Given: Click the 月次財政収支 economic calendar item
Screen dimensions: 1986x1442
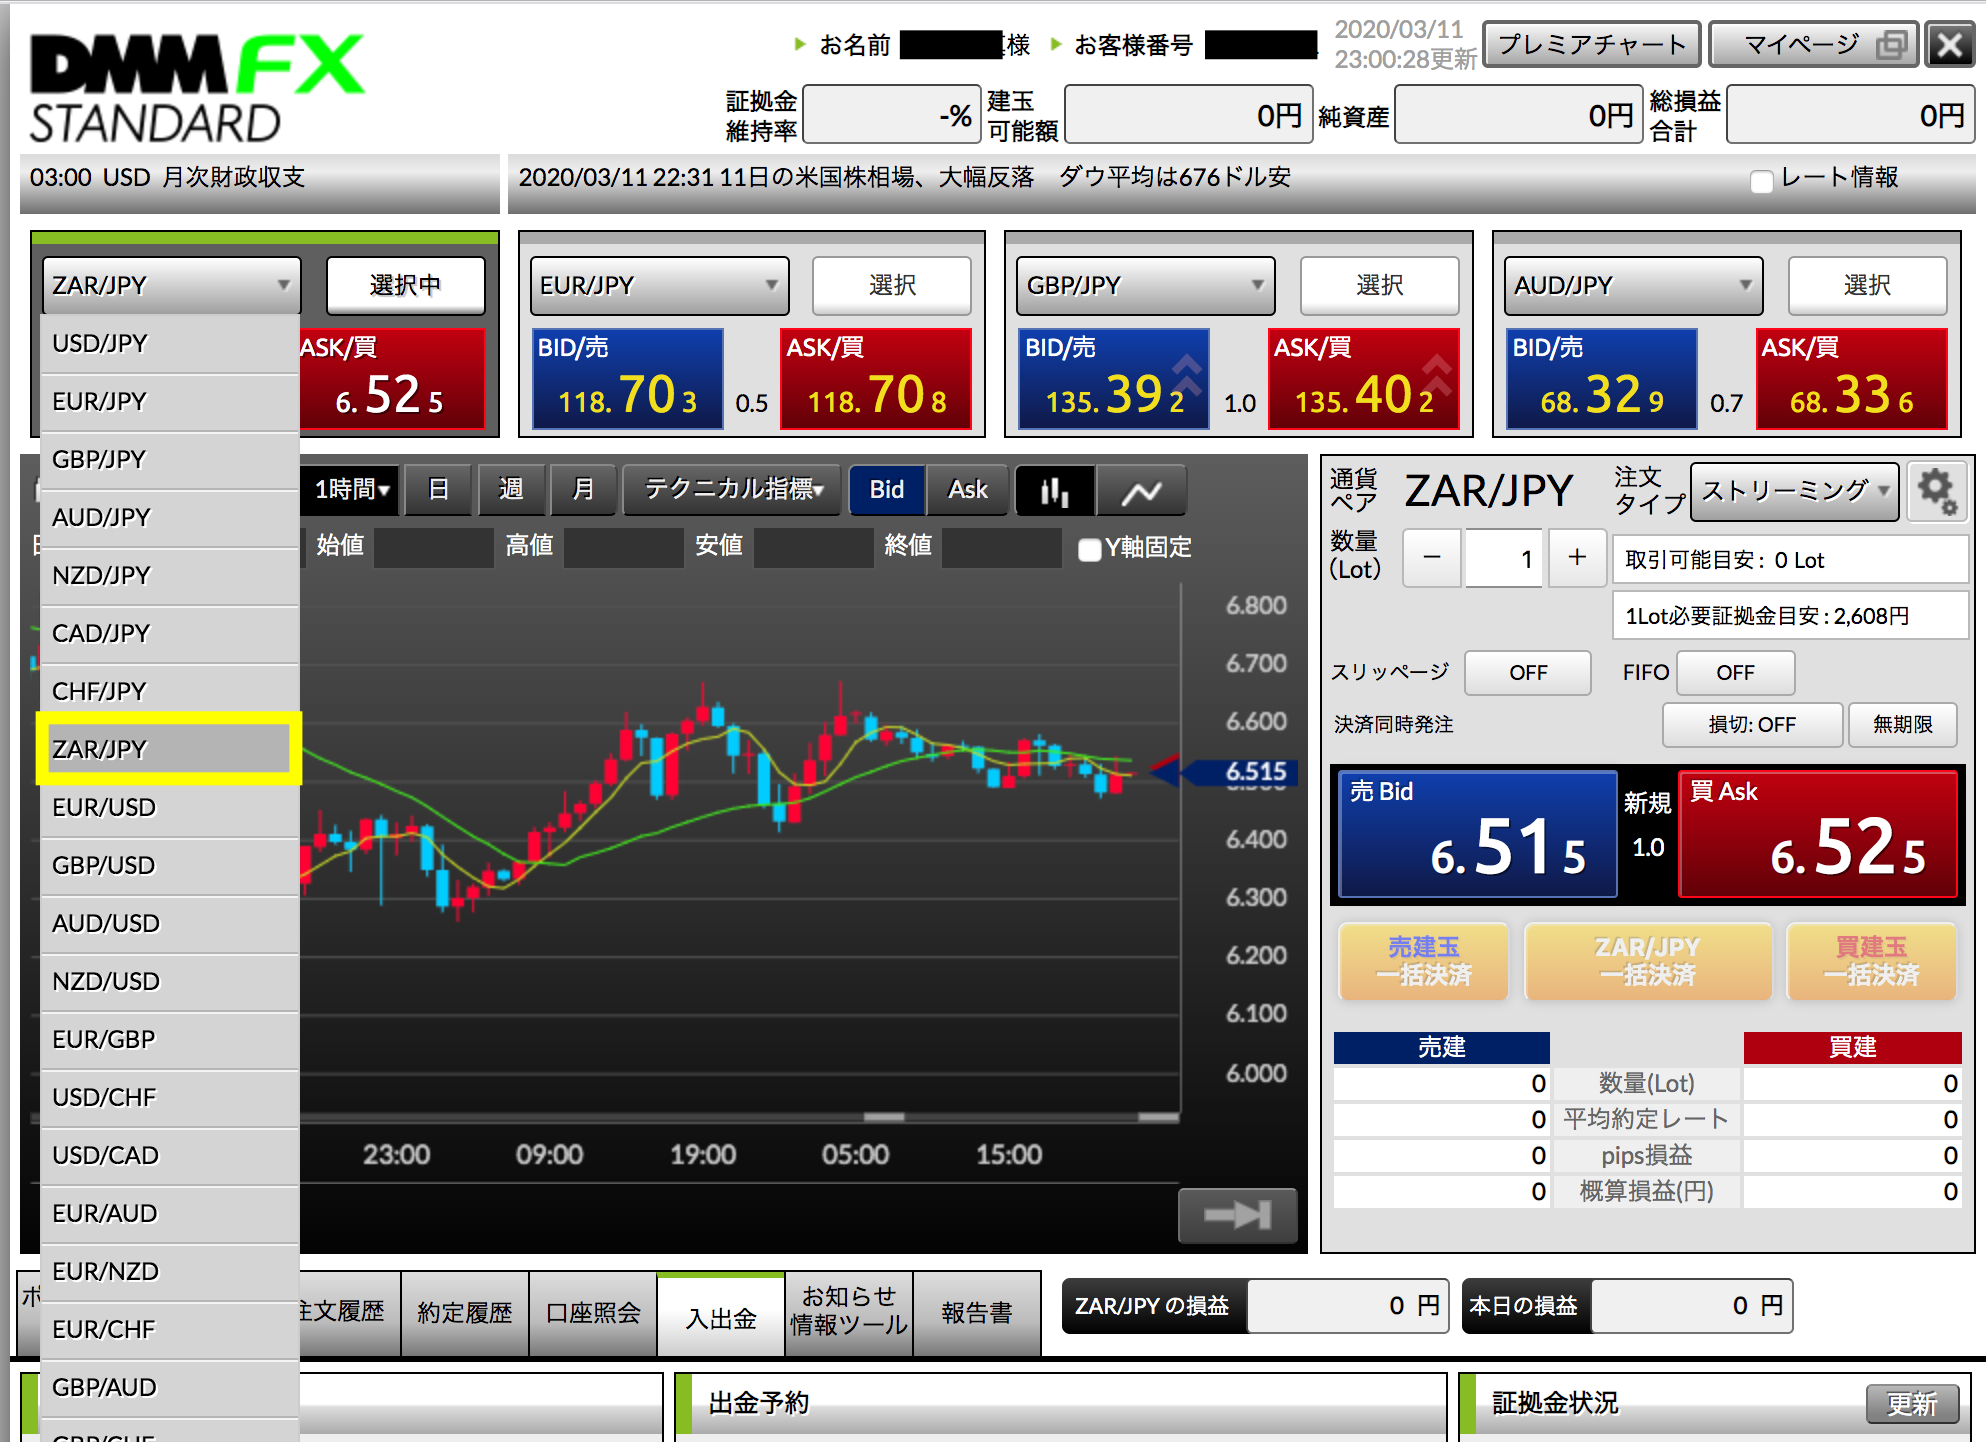Looking at the screenshot, I should (x=167, y=177).
